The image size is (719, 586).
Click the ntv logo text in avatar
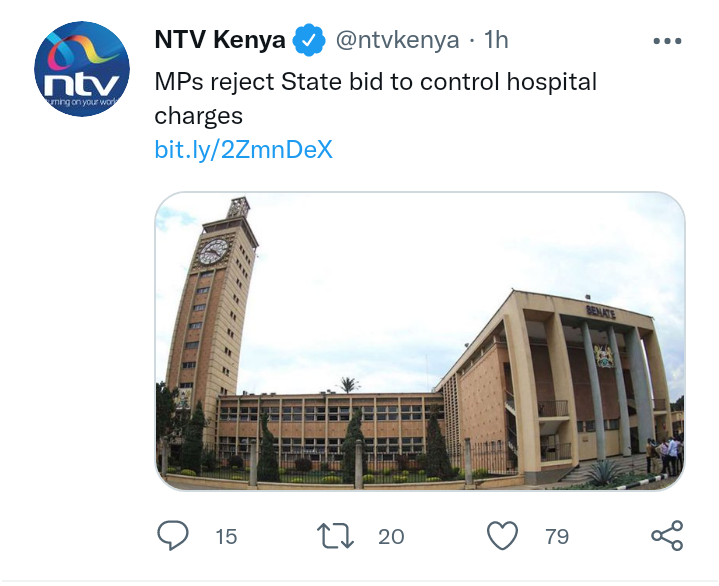point(82,84)
